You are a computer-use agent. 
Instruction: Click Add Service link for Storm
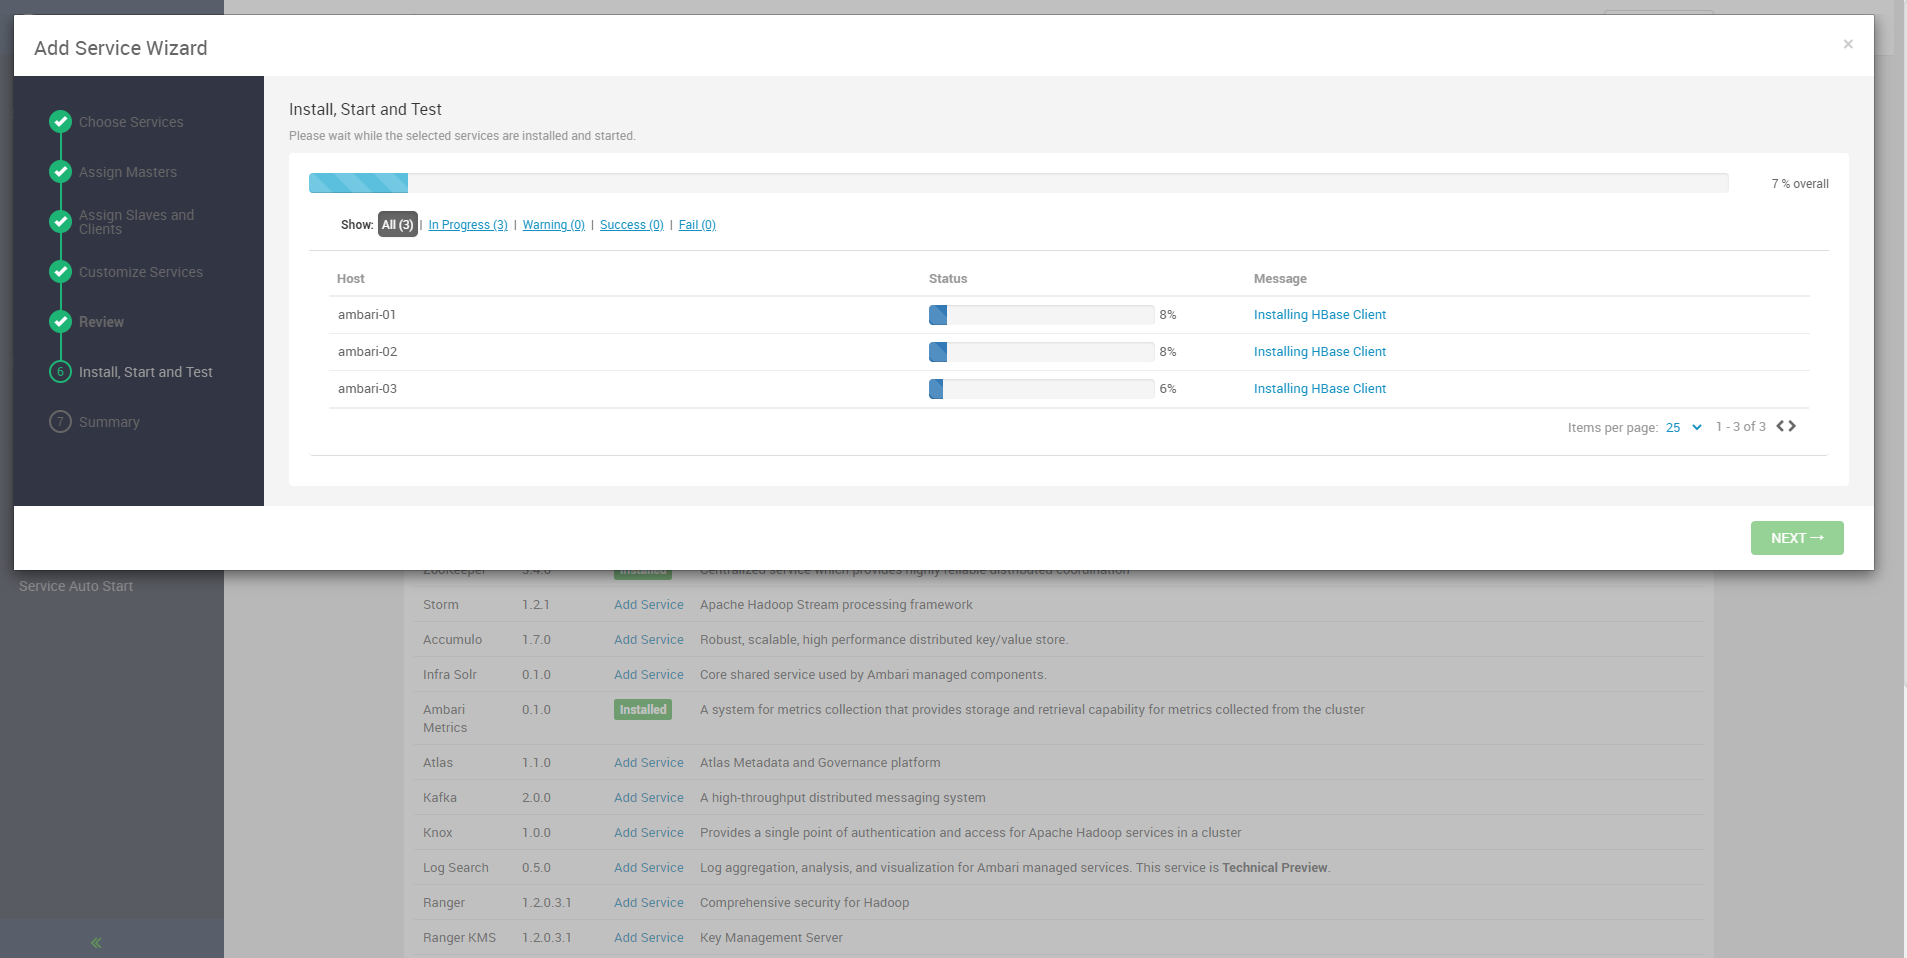point(649,605)
